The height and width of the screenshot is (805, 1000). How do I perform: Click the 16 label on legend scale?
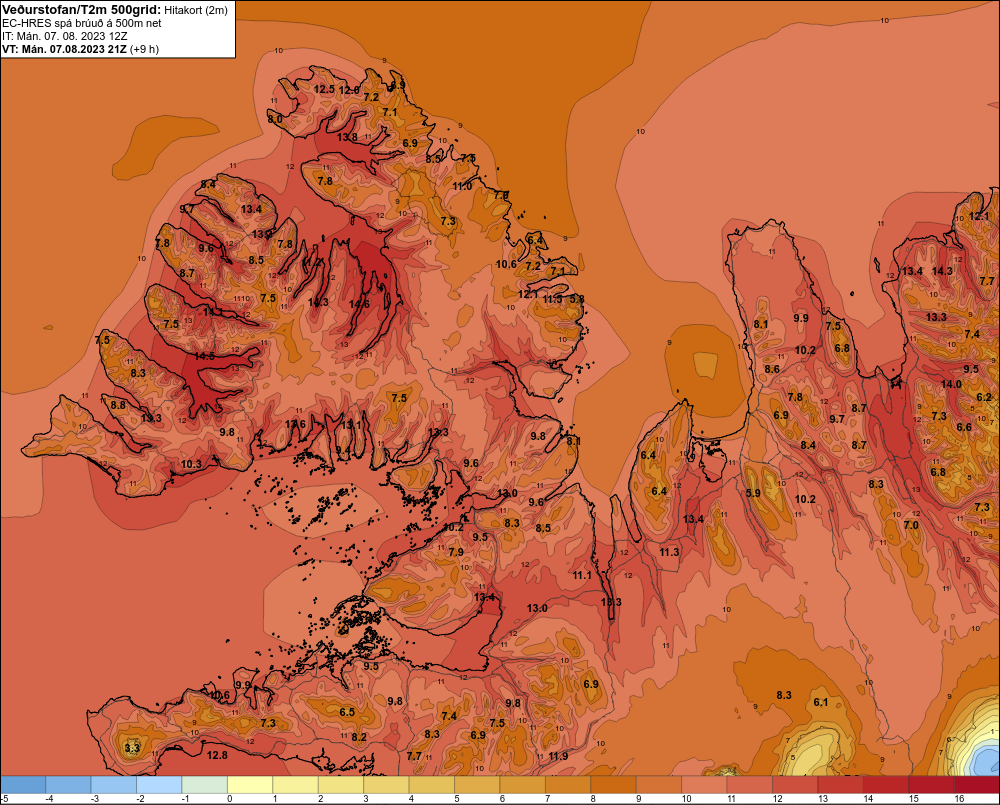[x=959, y=799]
